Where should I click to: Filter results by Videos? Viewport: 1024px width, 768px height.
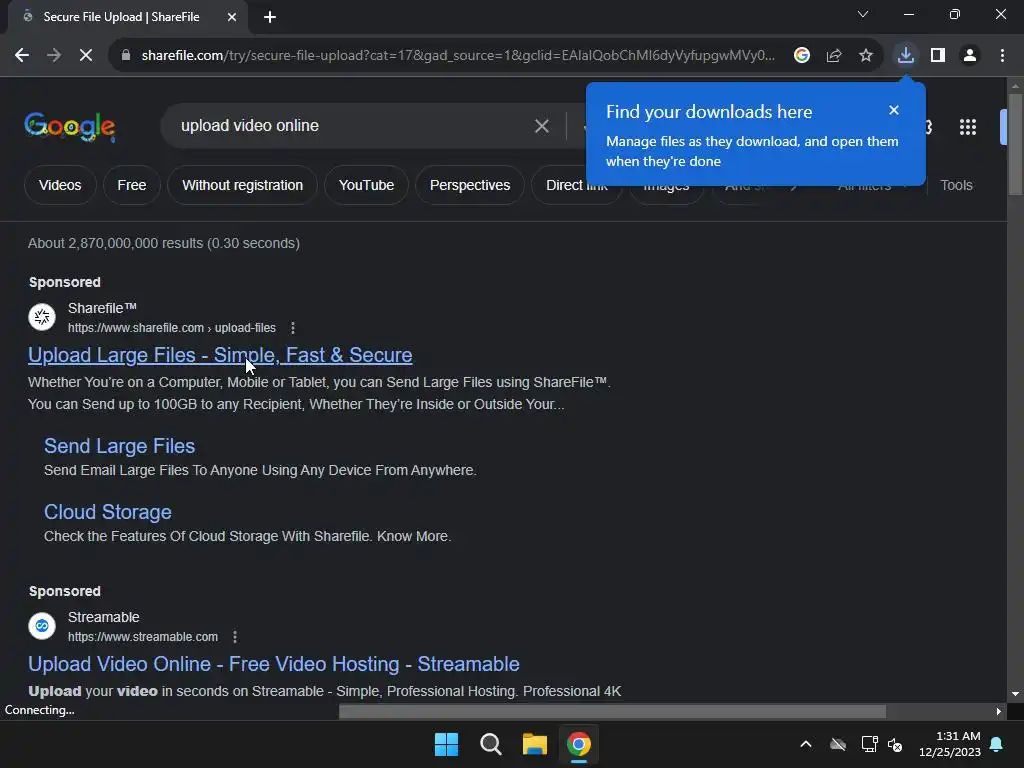(x=60, y=185)
